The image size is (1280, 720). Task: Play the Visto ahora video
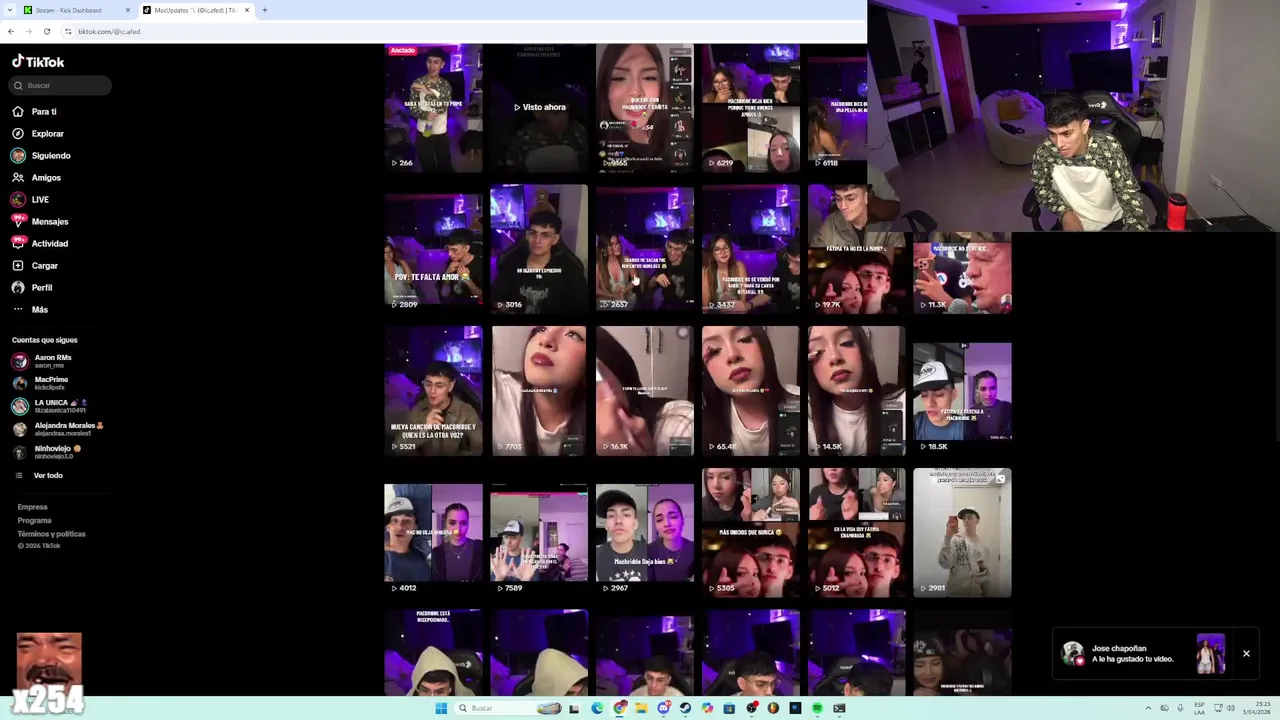pos(539,108)
